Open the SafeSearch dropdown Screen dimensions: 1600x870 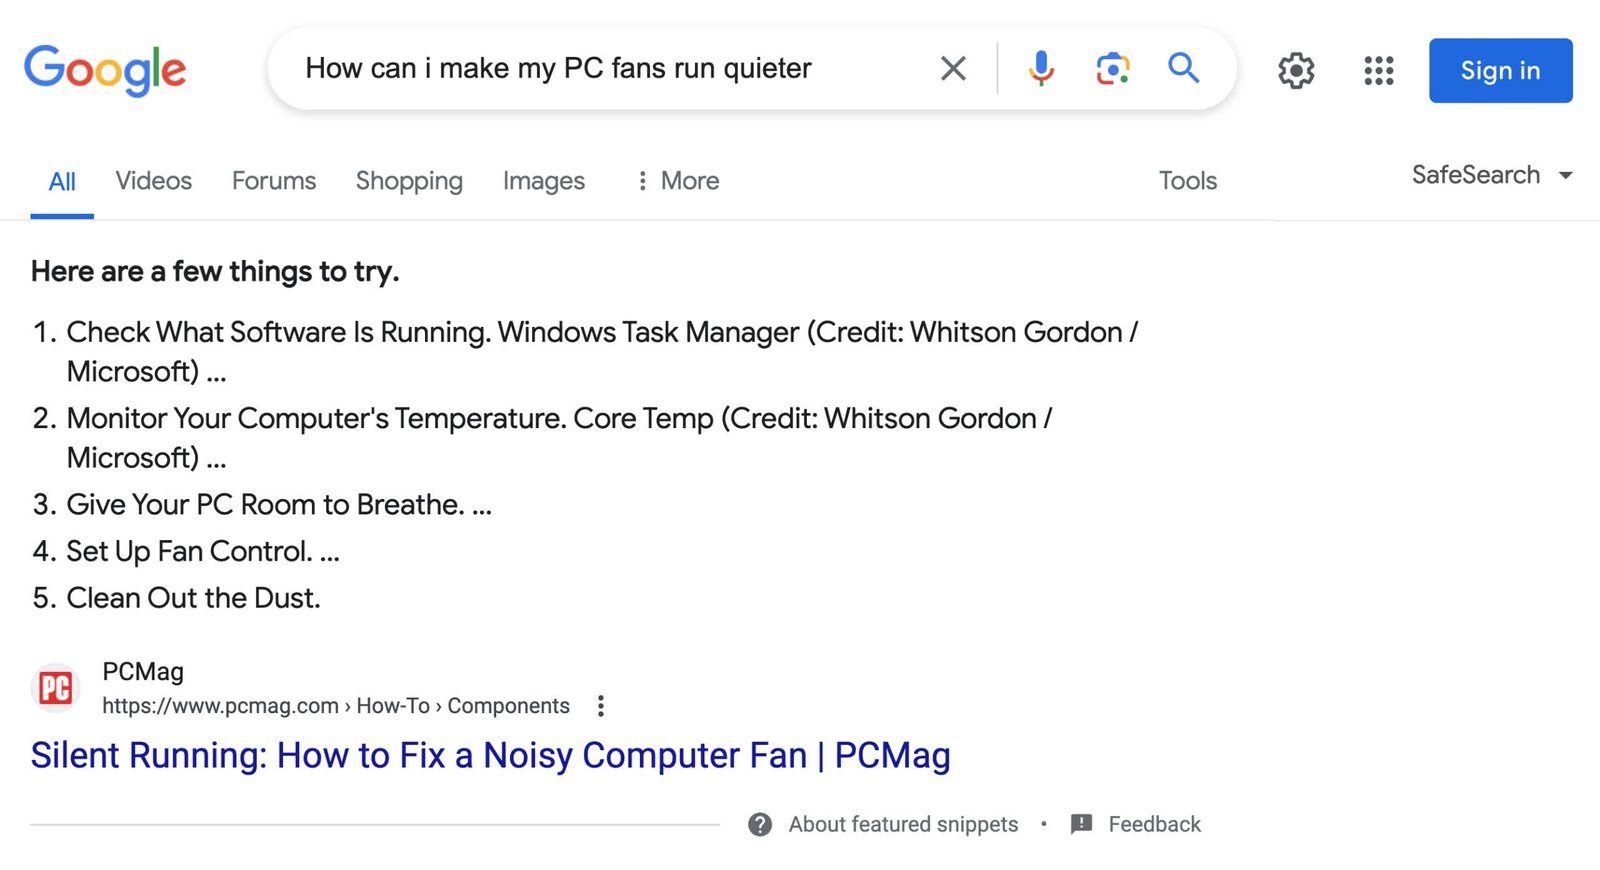1490,175
